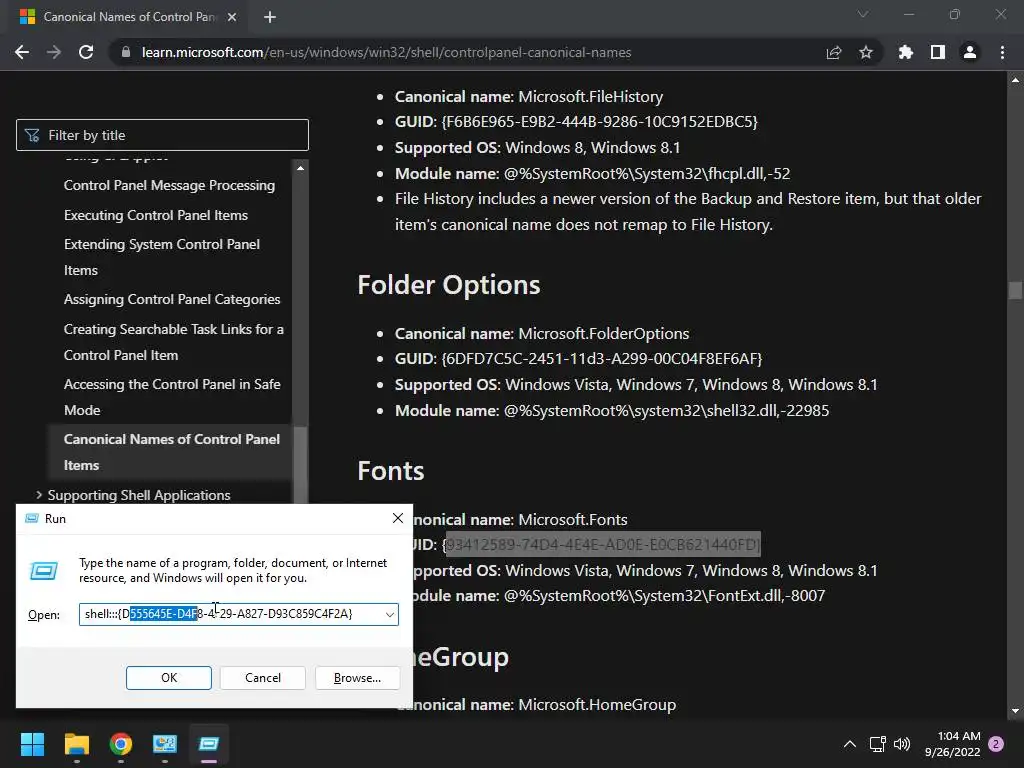Image resolution: width=1024 pixels, height=768 pixels.
Task: Open the Chrome three-dot menu
Action: coord(1002,52)
